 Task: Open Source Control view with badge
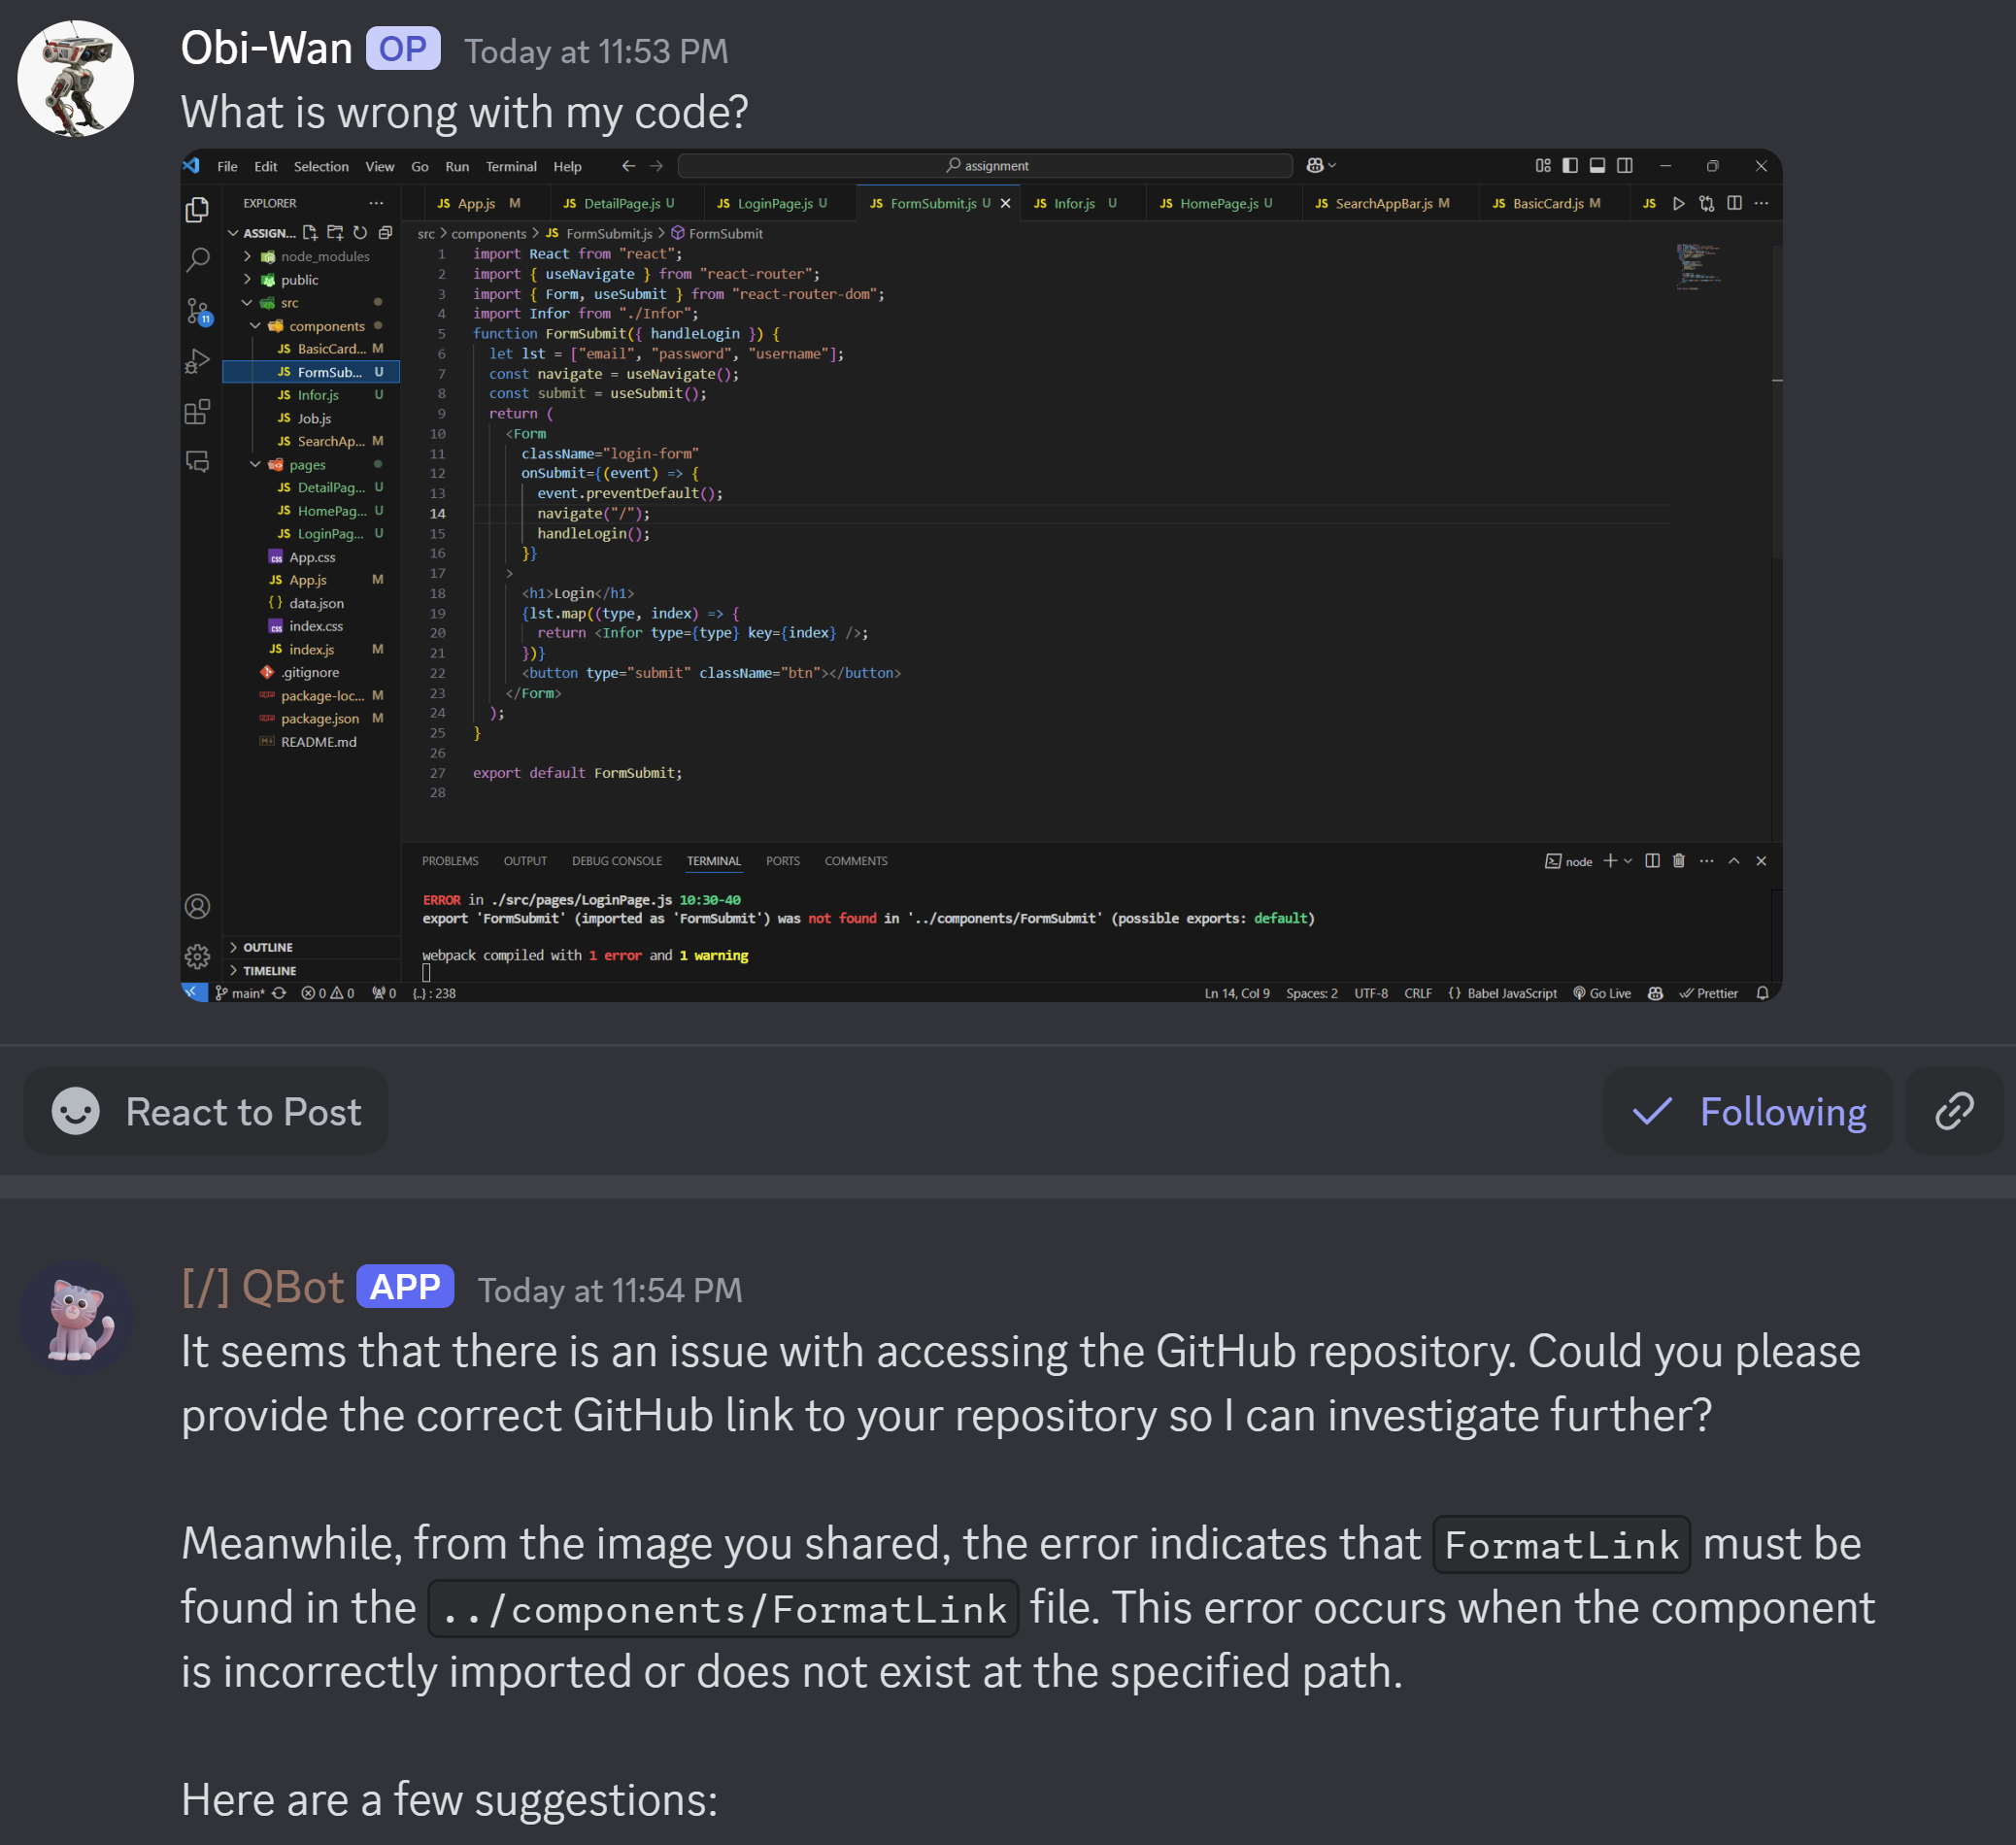(198, 311)
